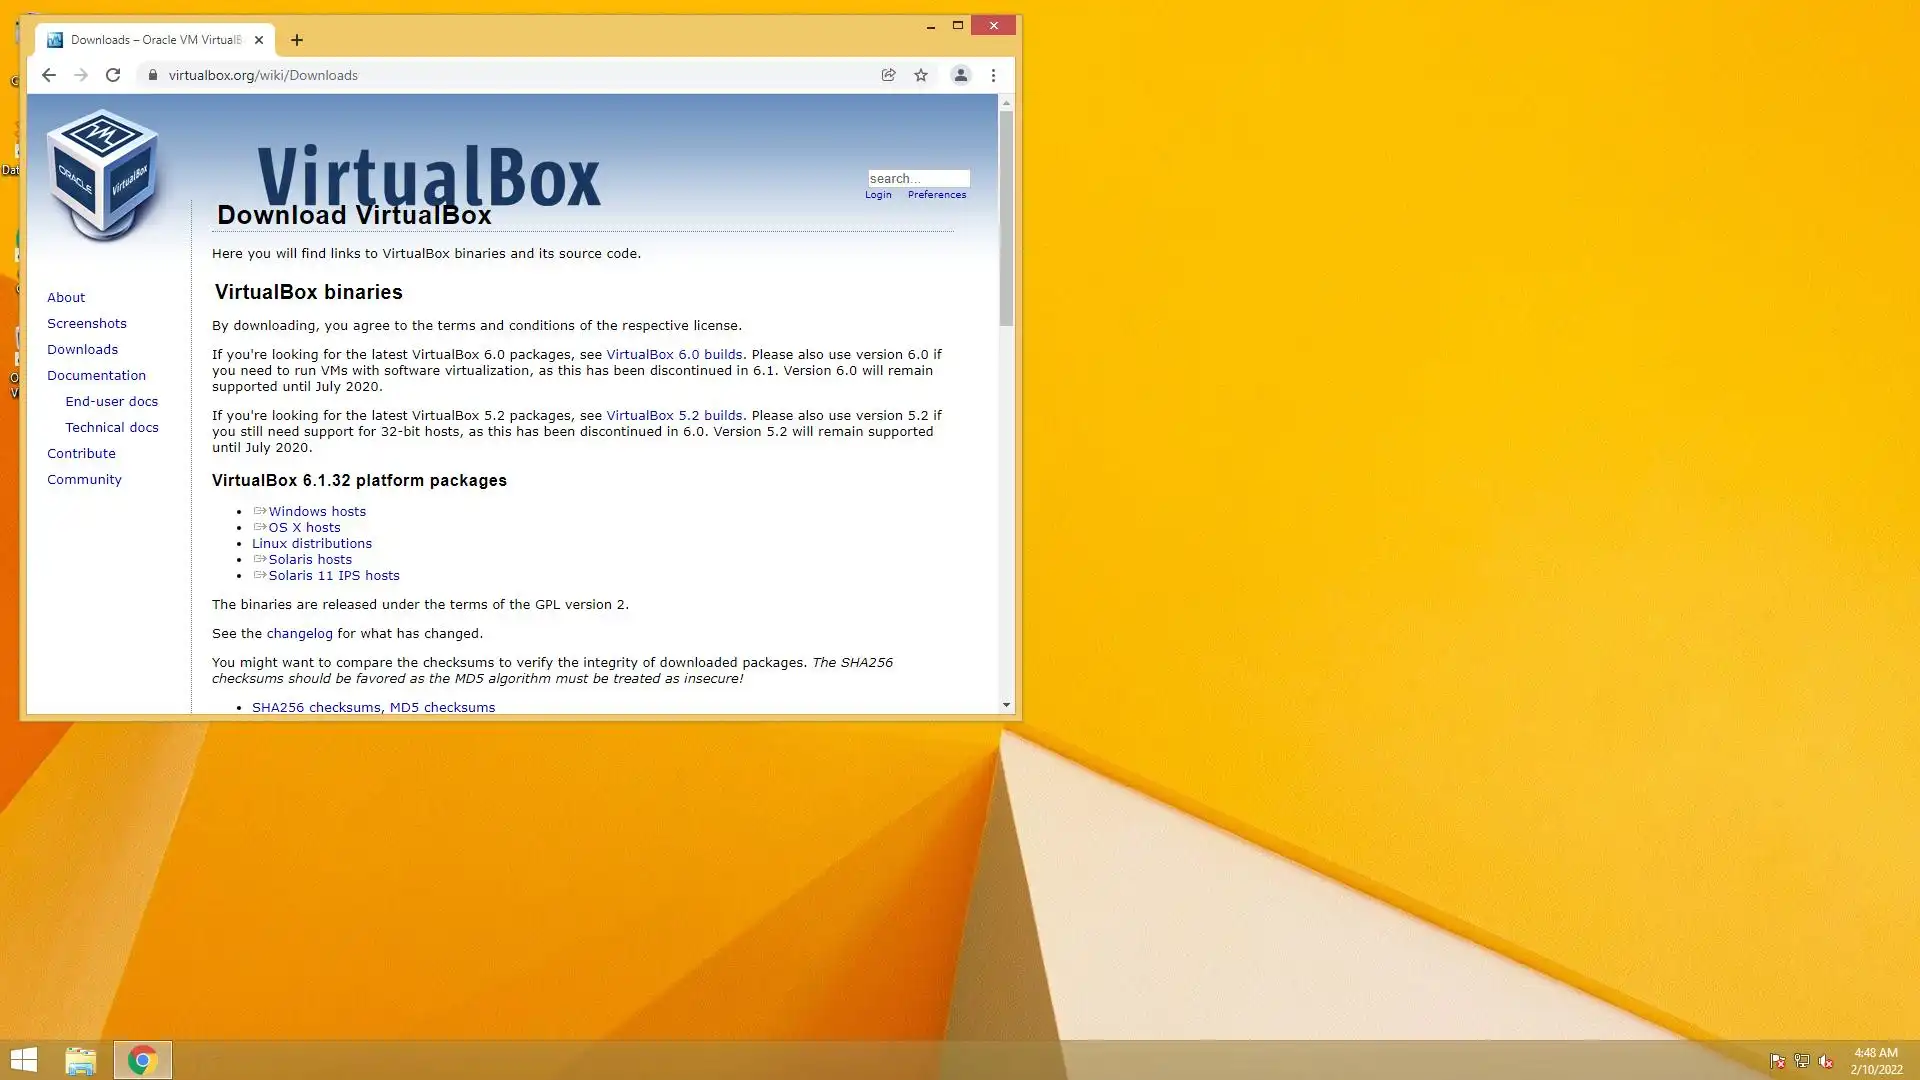The image size is (1920, 1080).
Task: Click the Windows Start button
Action: coord(23,1060)
